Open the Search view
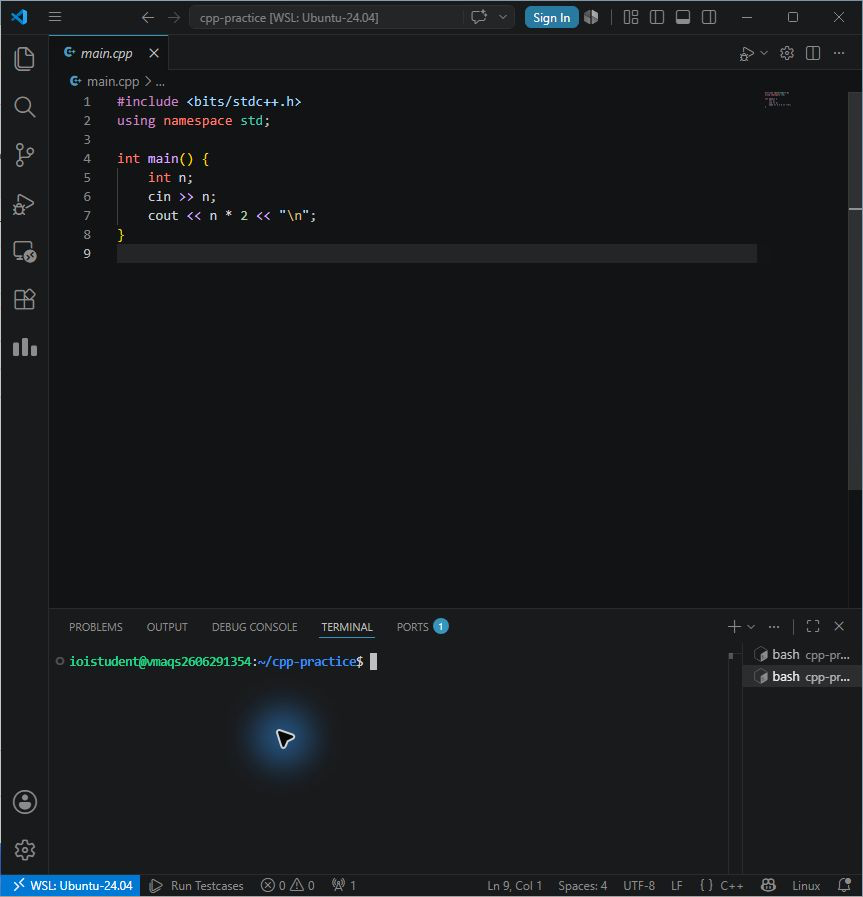The image size is (863, 897). (25, 107)
